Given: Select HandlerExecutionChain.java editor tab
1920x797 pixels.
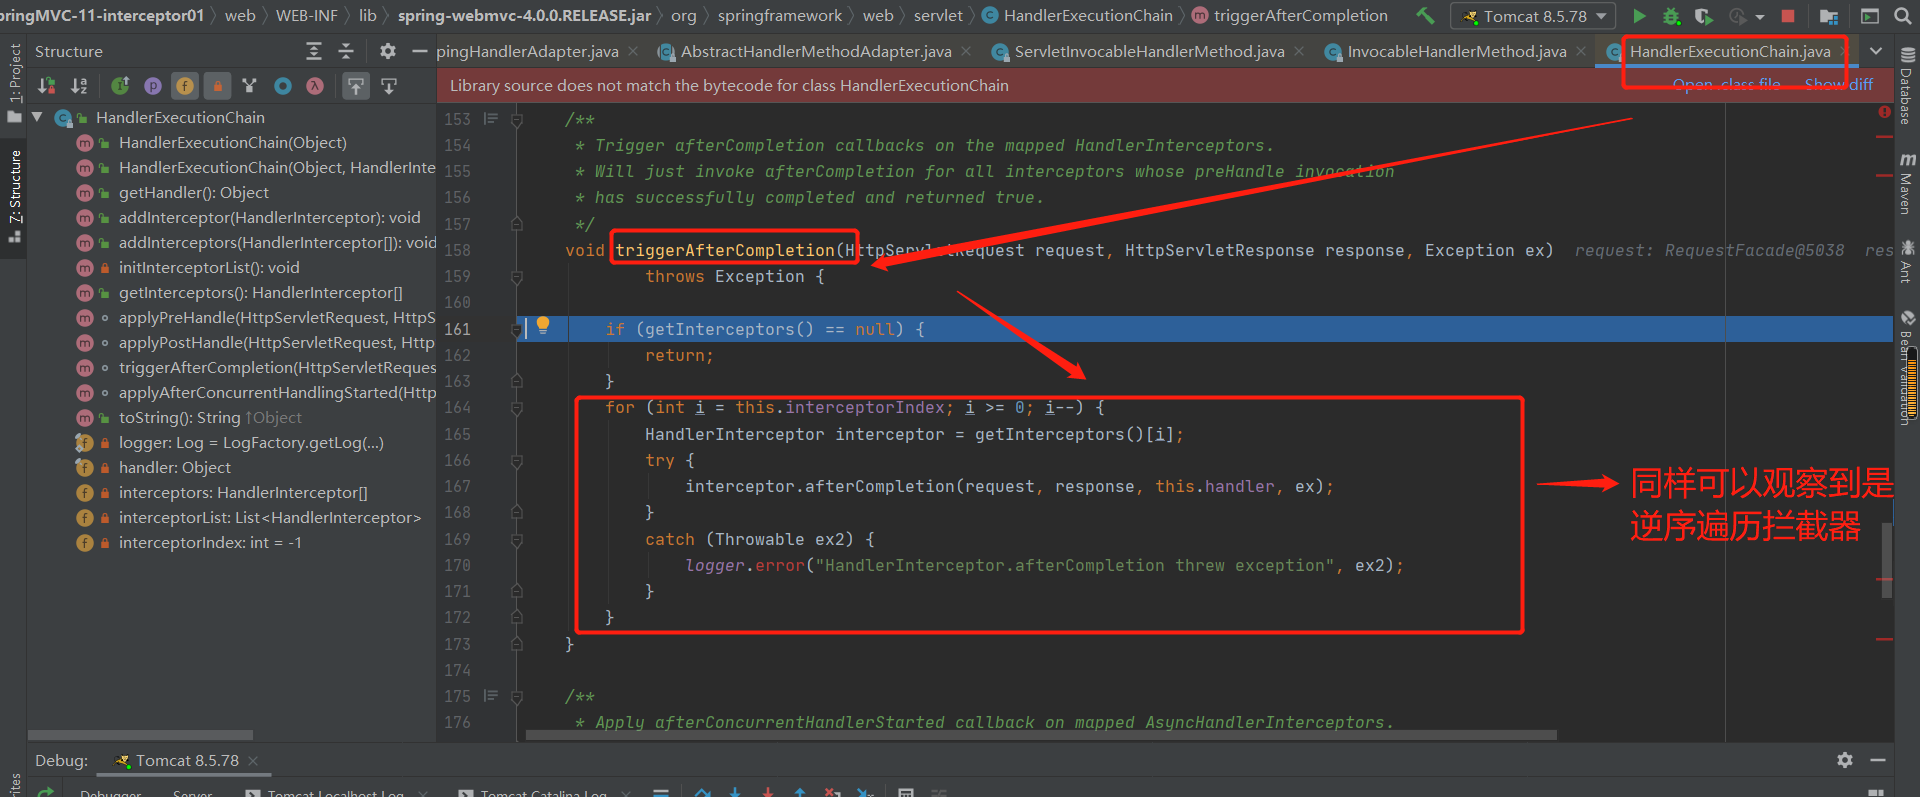Looking at the screenshot, I should (x=1729, y=51).
